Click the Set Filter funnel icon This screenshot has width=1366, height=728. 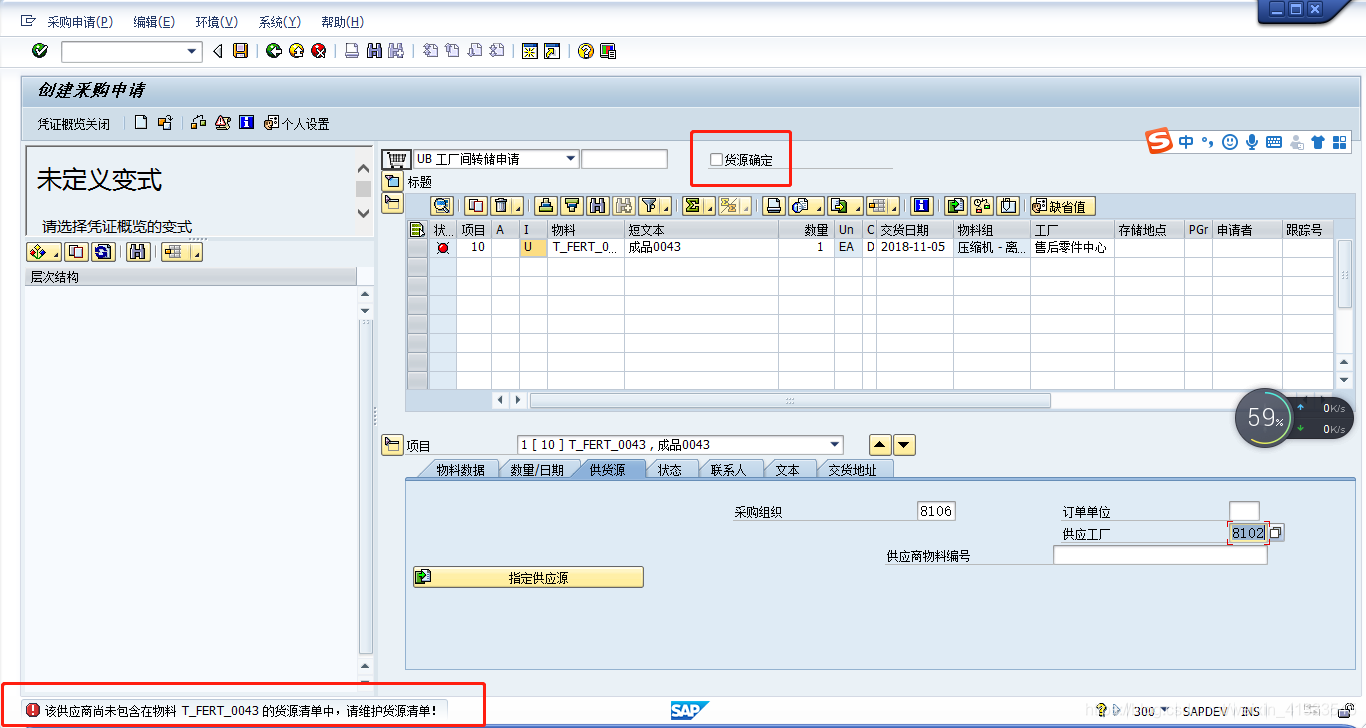[x=649, y=206]
